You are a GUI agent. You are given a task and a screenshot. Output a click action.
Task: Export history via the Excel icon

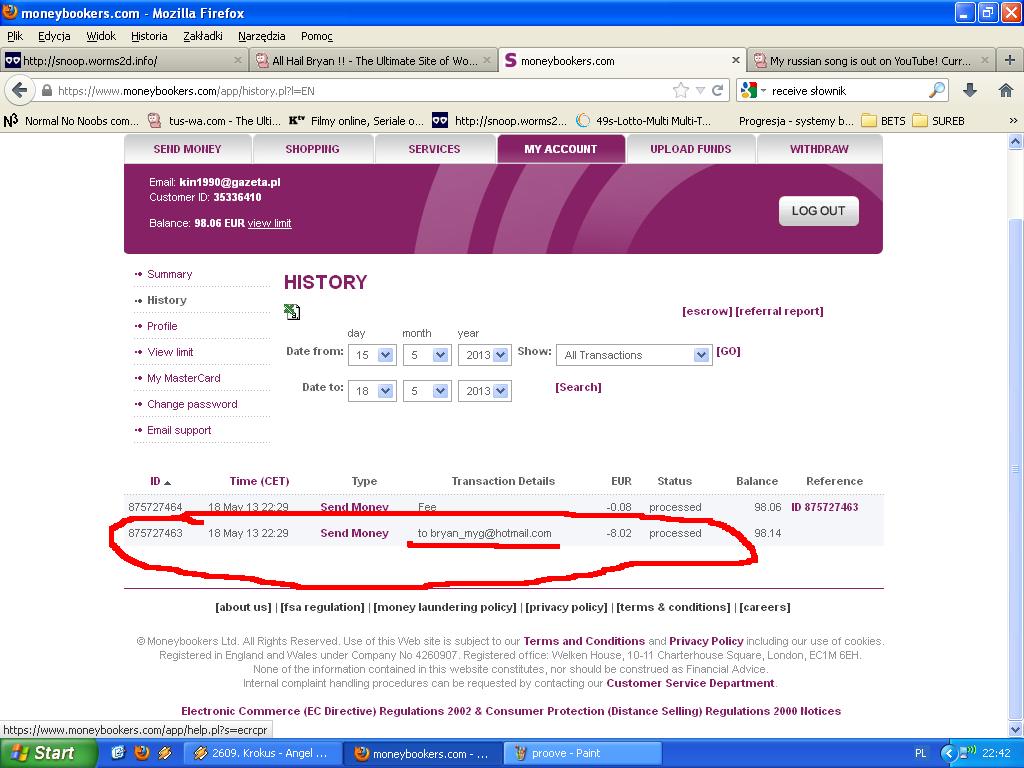292,312
